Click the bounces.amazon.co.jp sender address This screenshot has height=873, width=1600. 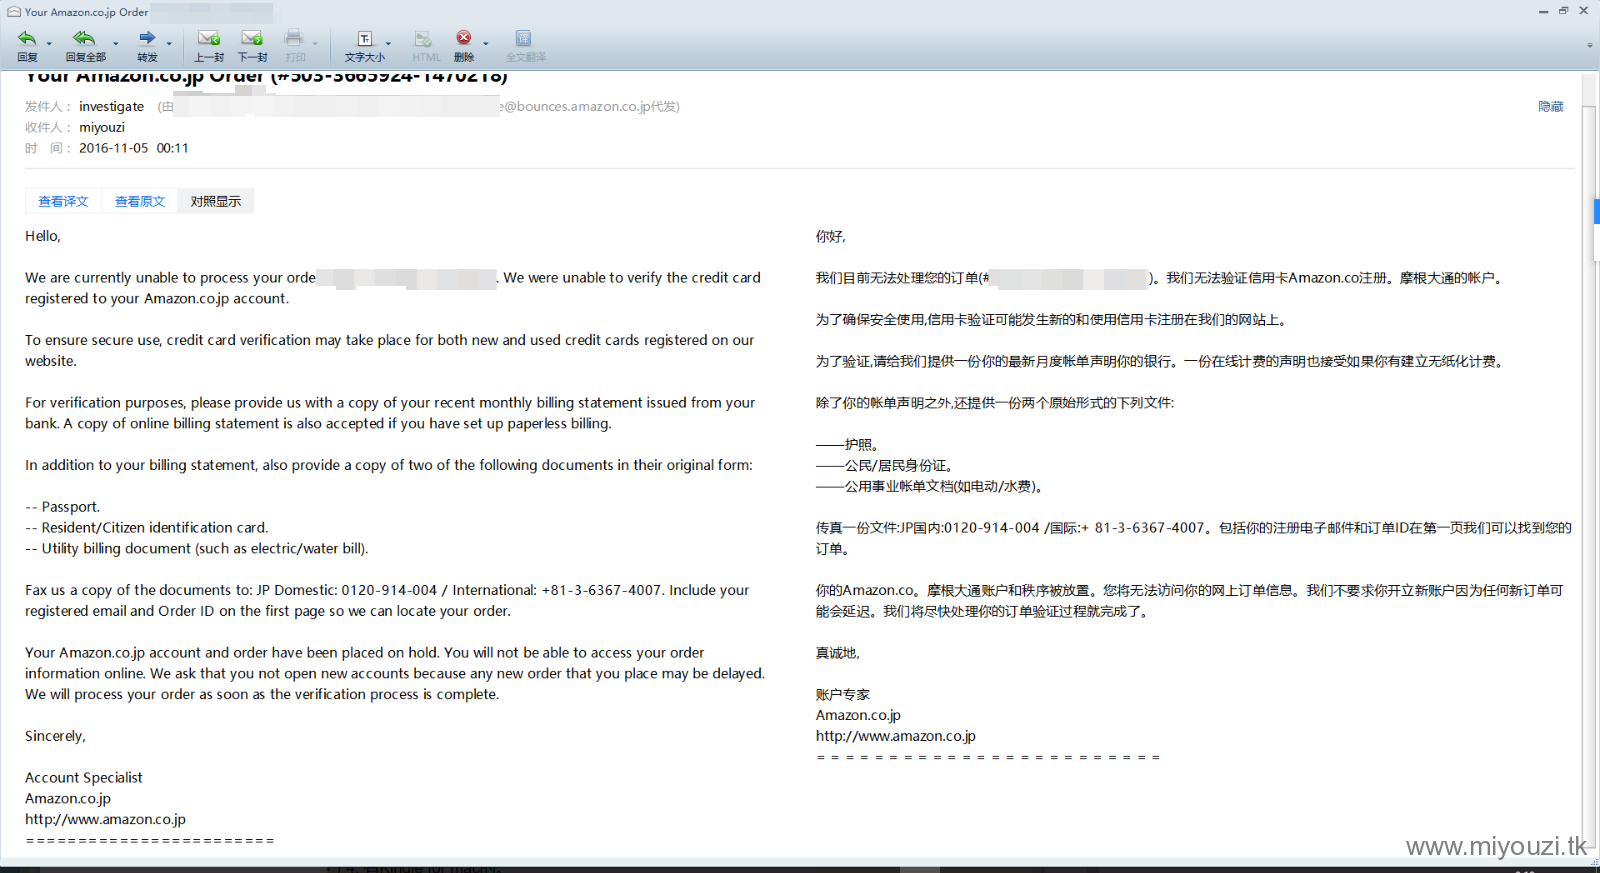click(x=590, y=106)
